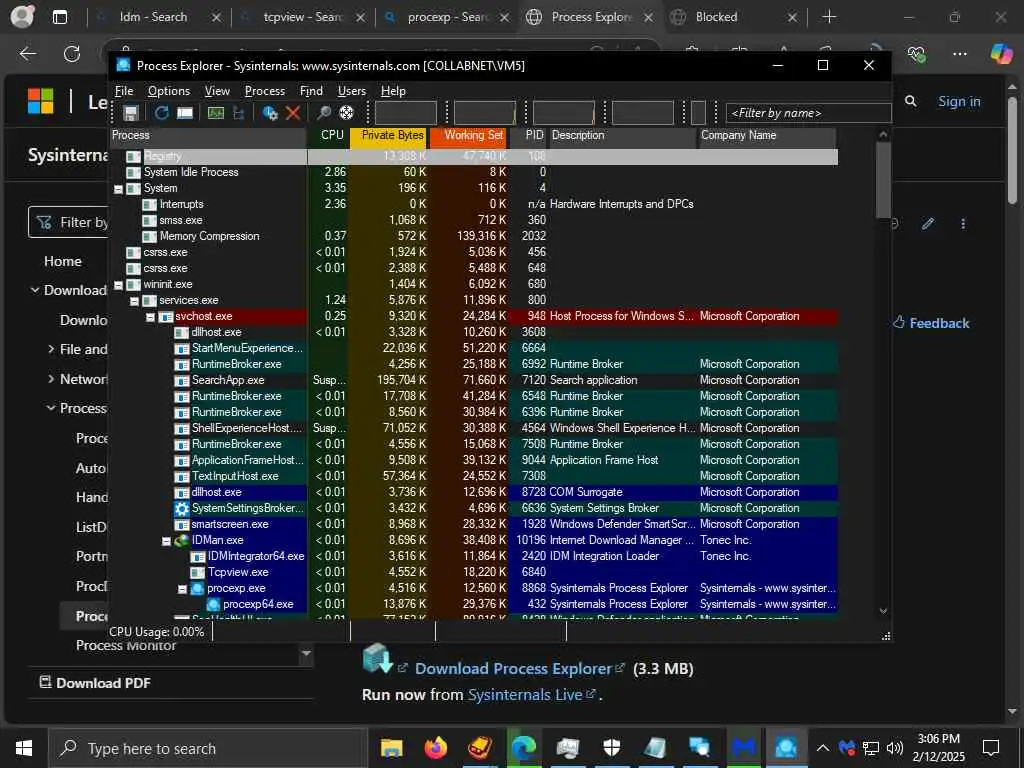Open File Explorer from the taskbar
This screenshot has height=768, width=1024.
tap(392, 747)
